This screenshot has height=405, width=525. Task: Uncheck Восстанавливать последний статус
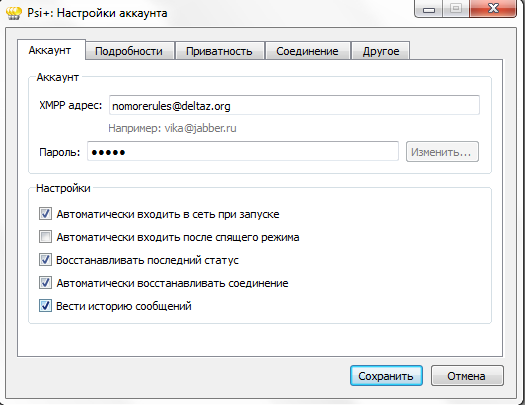(45, 260)
